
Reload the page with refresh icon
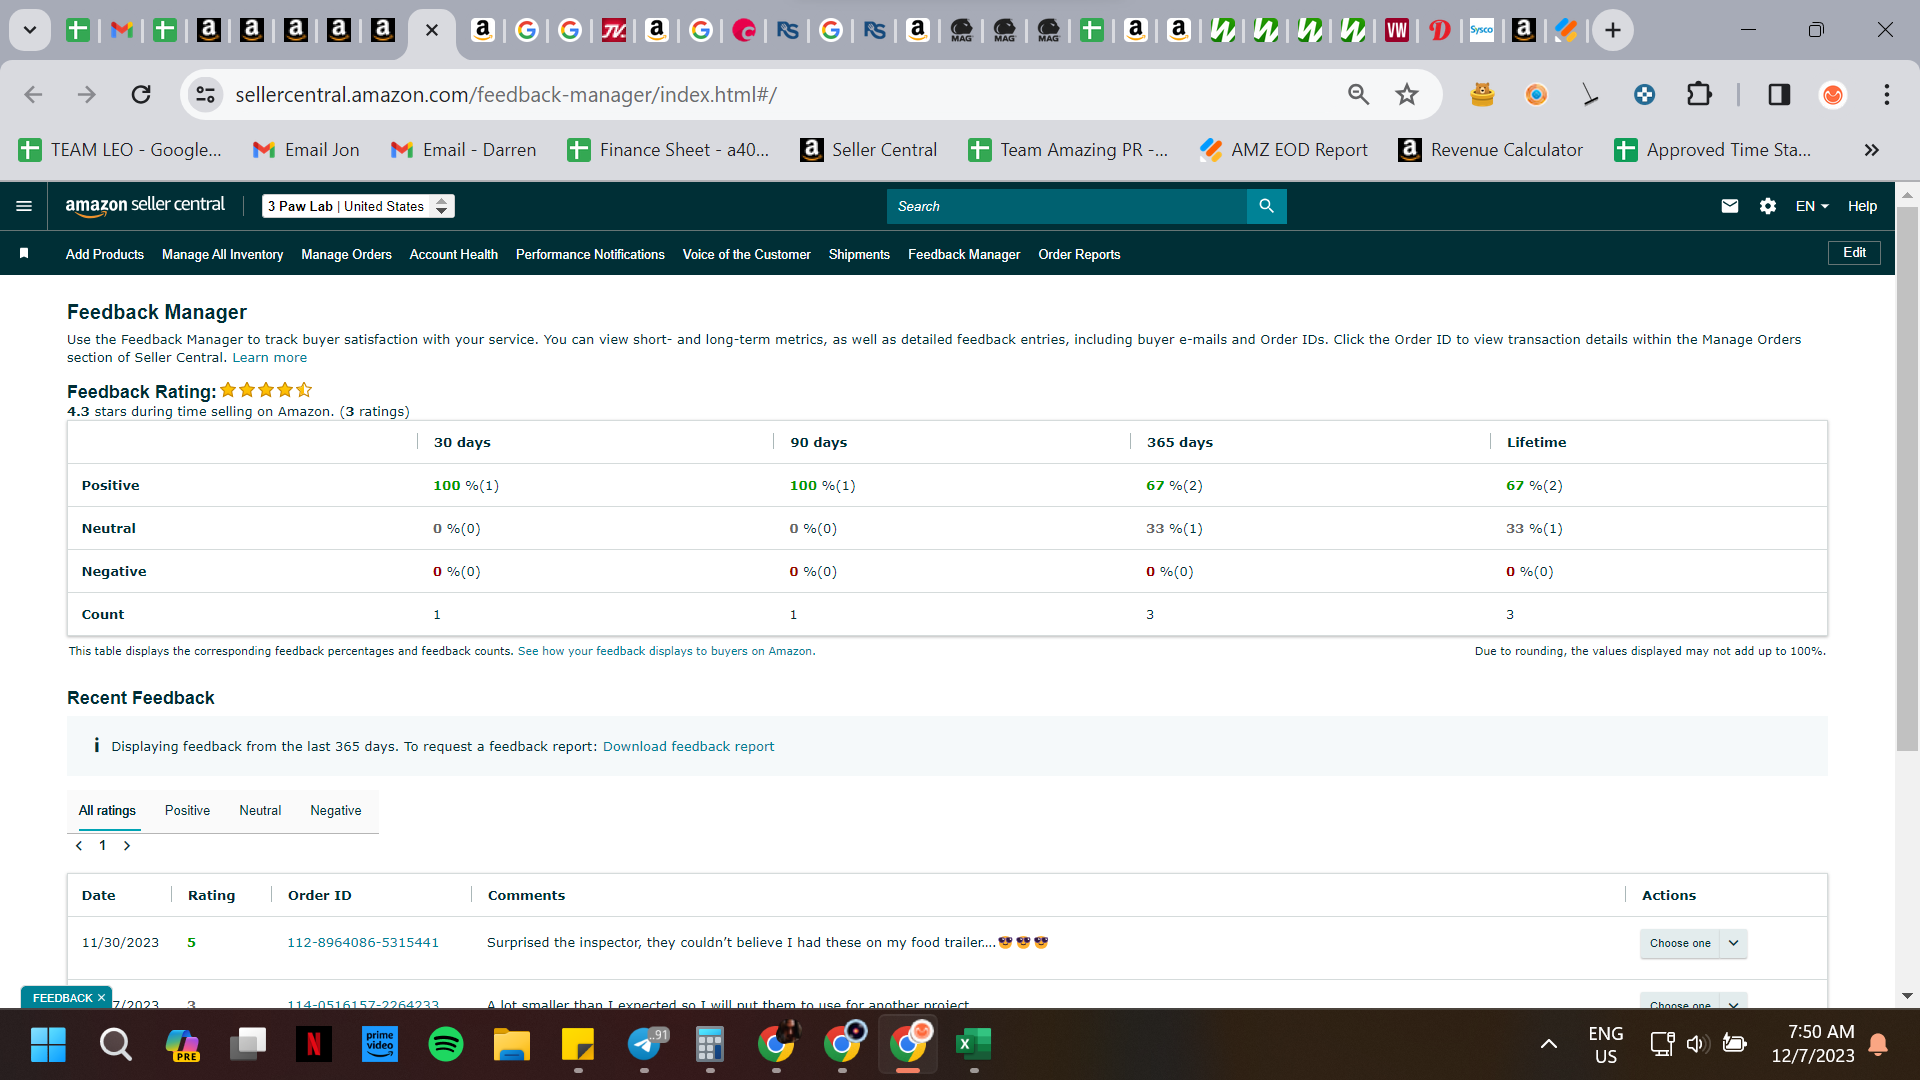tap(141, 94)
